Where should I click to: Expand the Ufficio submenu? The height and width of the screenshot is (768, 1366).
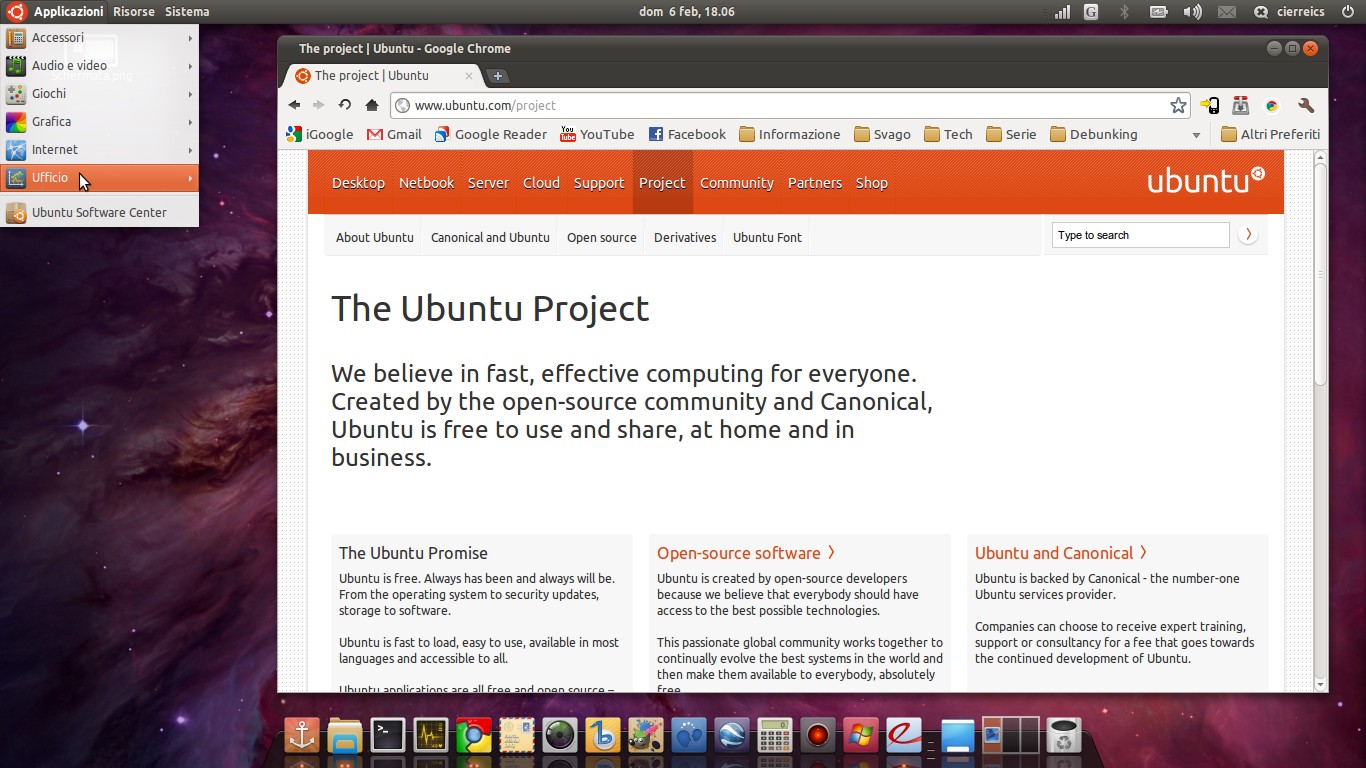(x=100, y=178)
